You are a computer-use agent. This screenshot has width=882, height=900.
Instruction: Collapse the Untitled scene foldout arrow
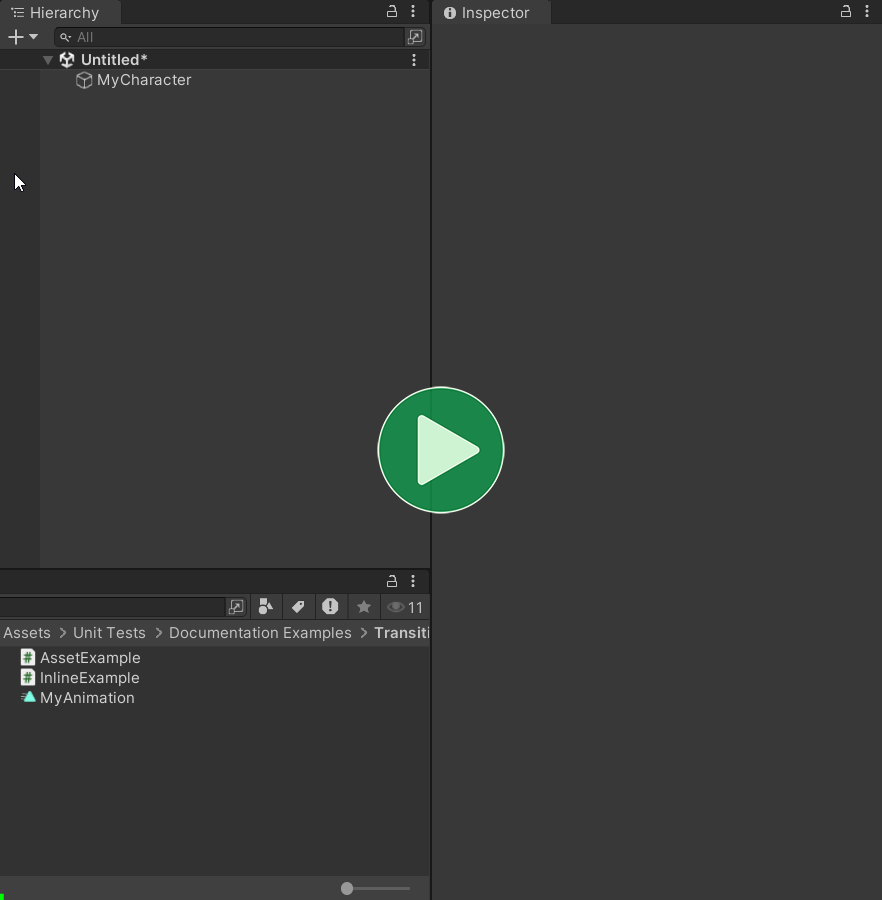47,60
